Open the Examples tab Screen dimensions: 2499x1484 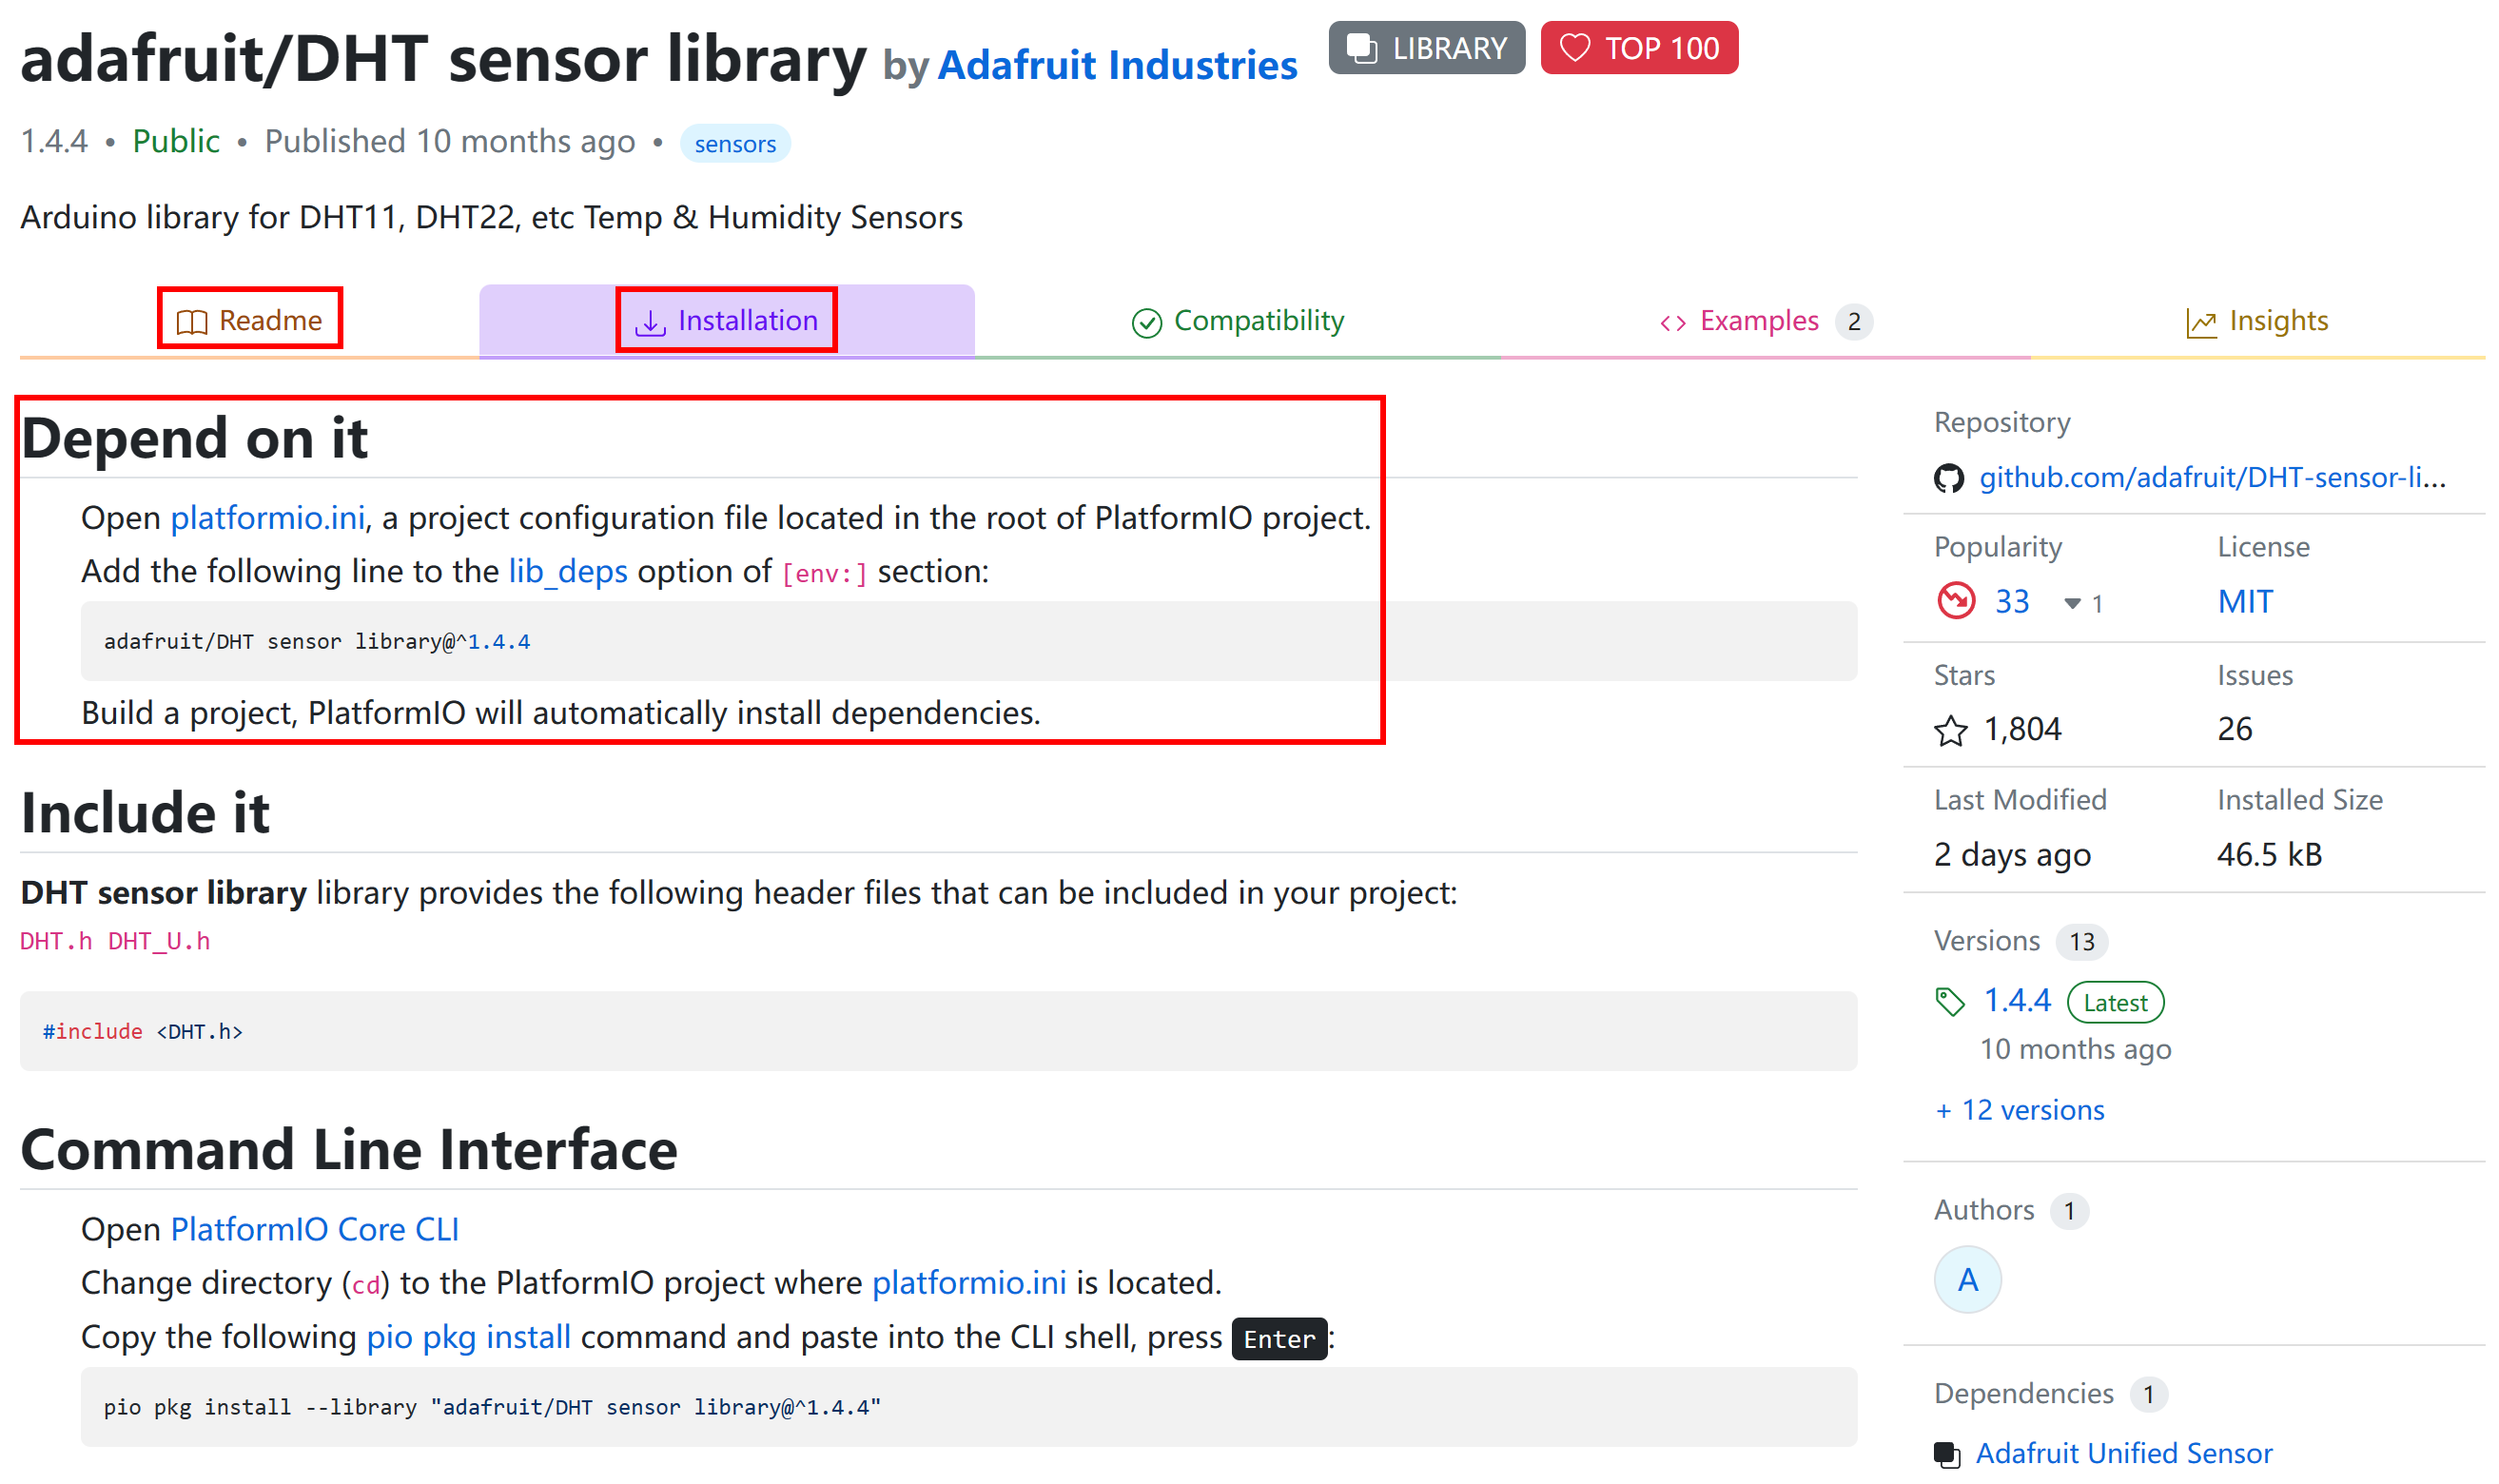tap(1765, 321)
